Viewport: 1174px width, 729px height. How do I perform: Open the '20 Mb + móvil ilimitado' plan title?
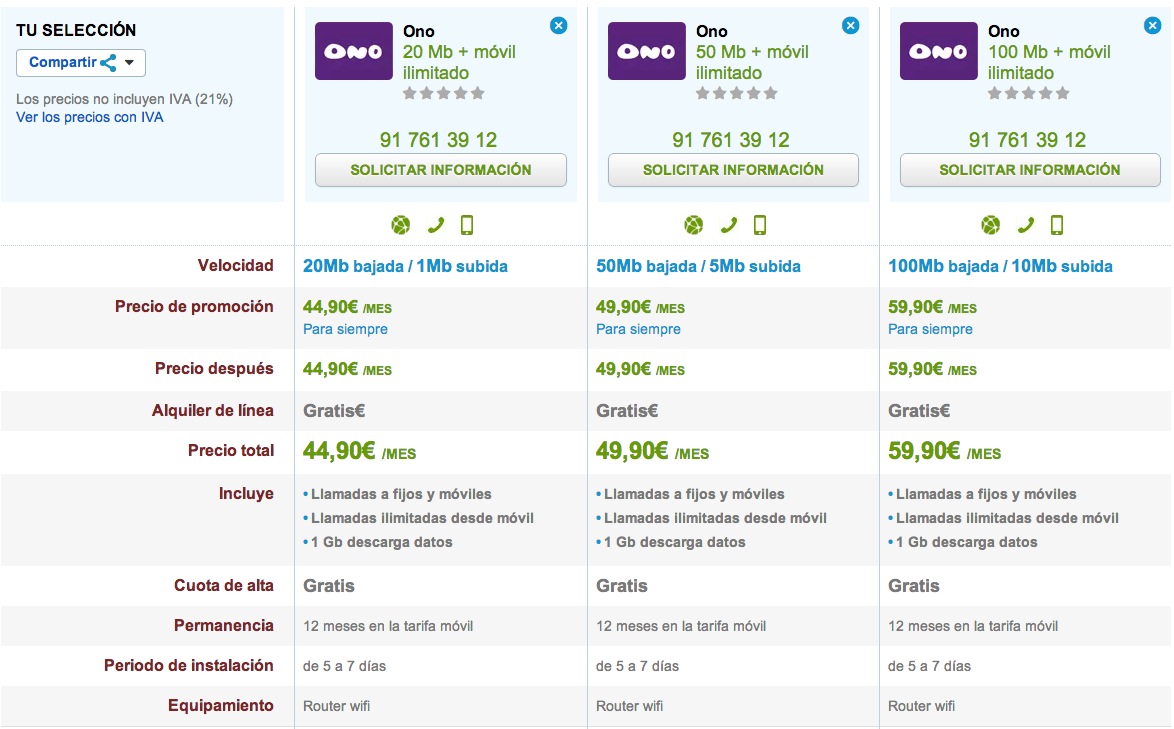459,62
